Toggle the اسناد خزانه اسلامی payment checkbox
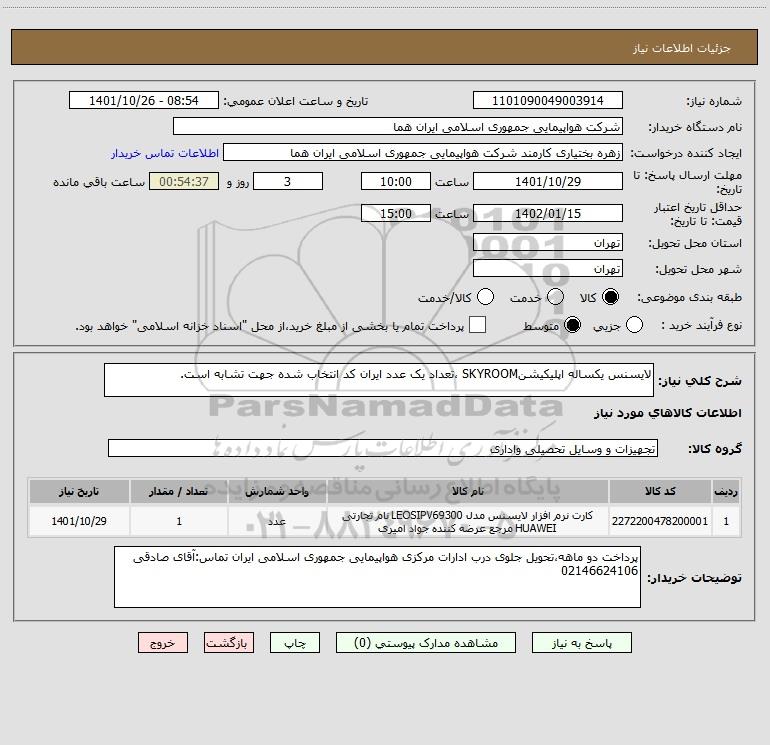 (x=477, y=325)
